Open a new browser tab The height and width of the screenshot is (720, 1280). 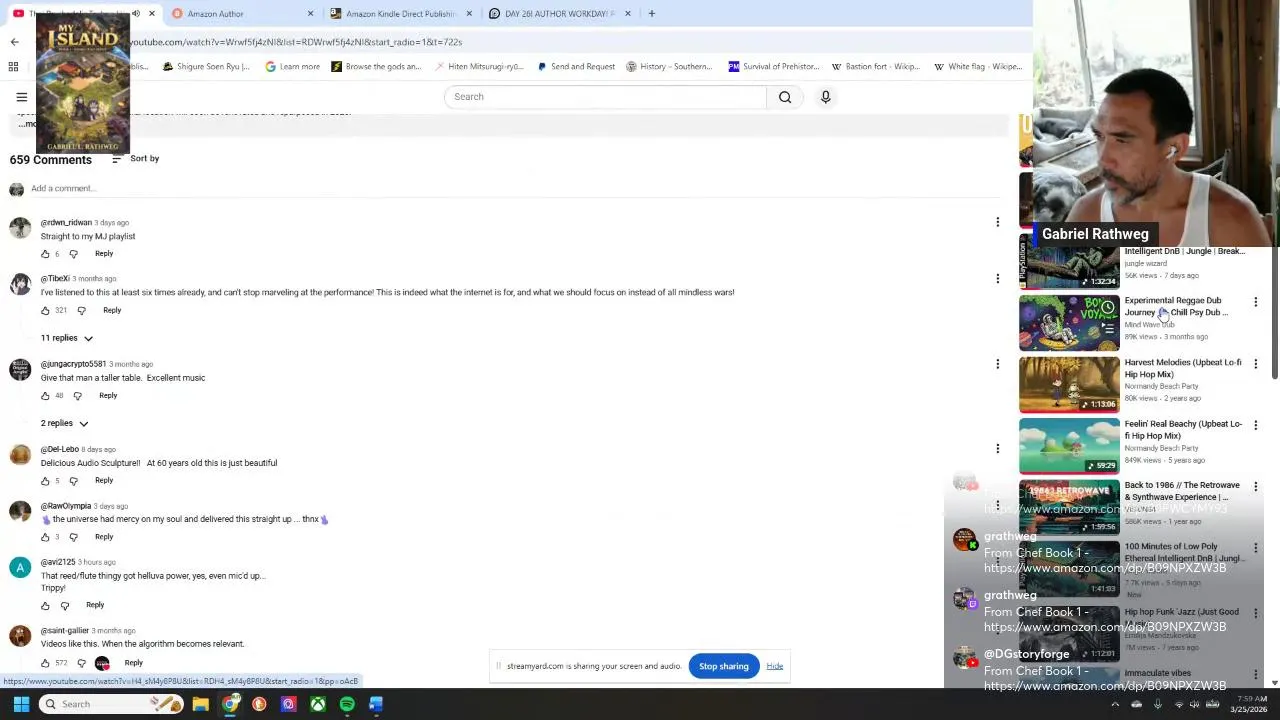[651, 14]
